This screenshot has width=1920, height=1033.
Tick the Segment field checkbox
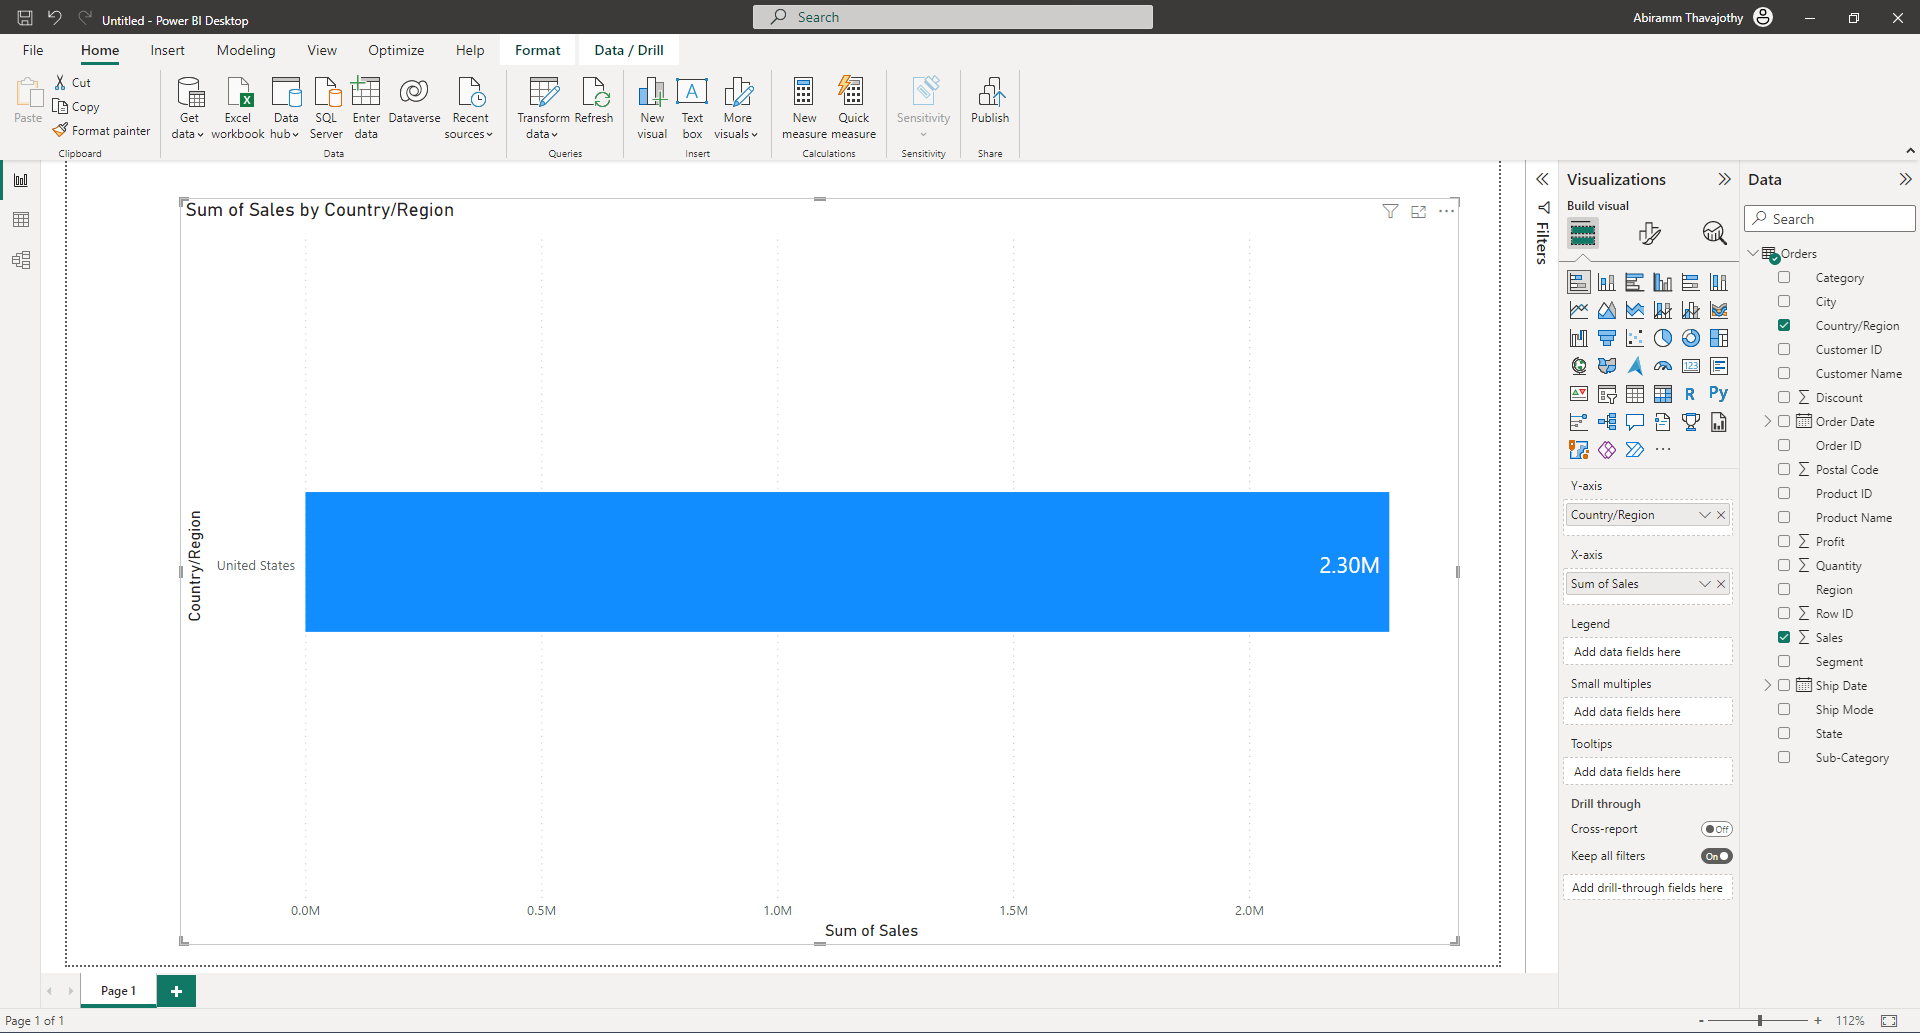tap(1784, 662)
